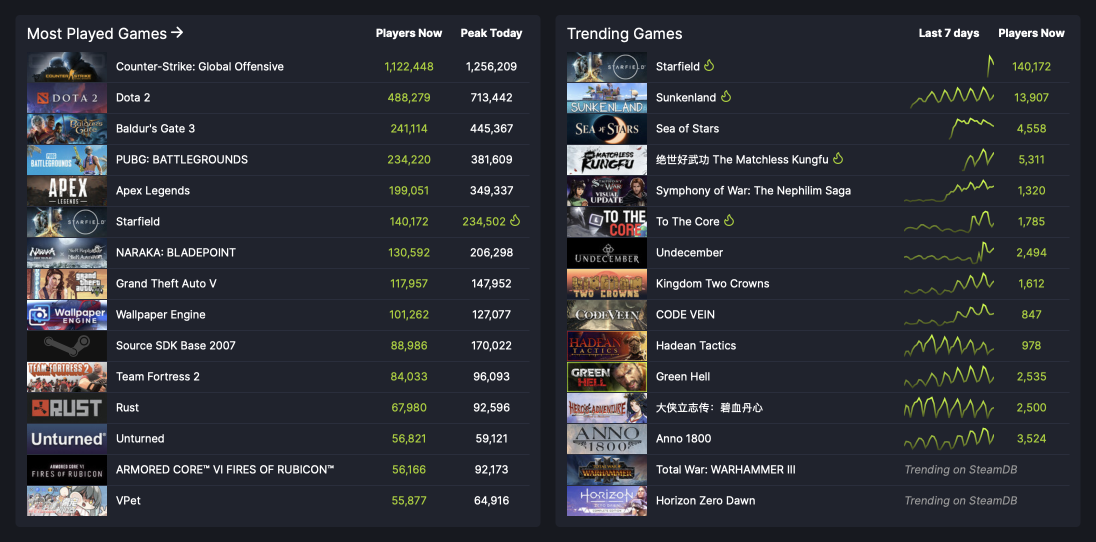1096x542 pixels.
Task: Click Green Hell's 2,535 players now value
Action: (x=1031, y=376)
